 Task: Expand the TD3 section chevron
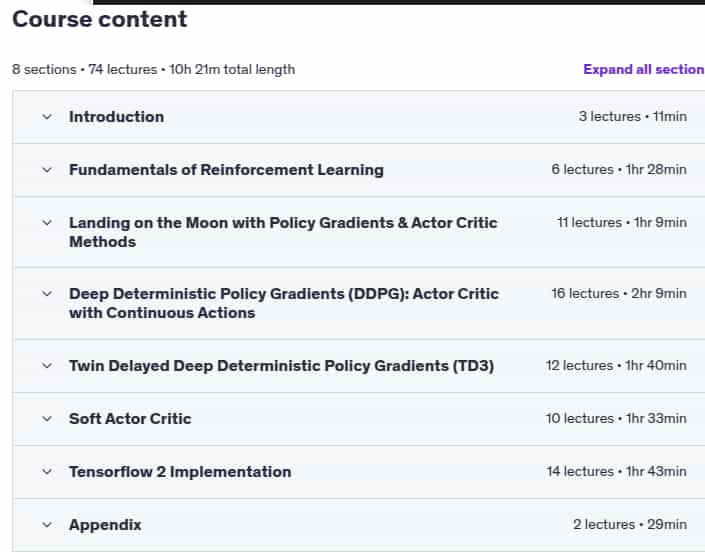pos(47,366)
